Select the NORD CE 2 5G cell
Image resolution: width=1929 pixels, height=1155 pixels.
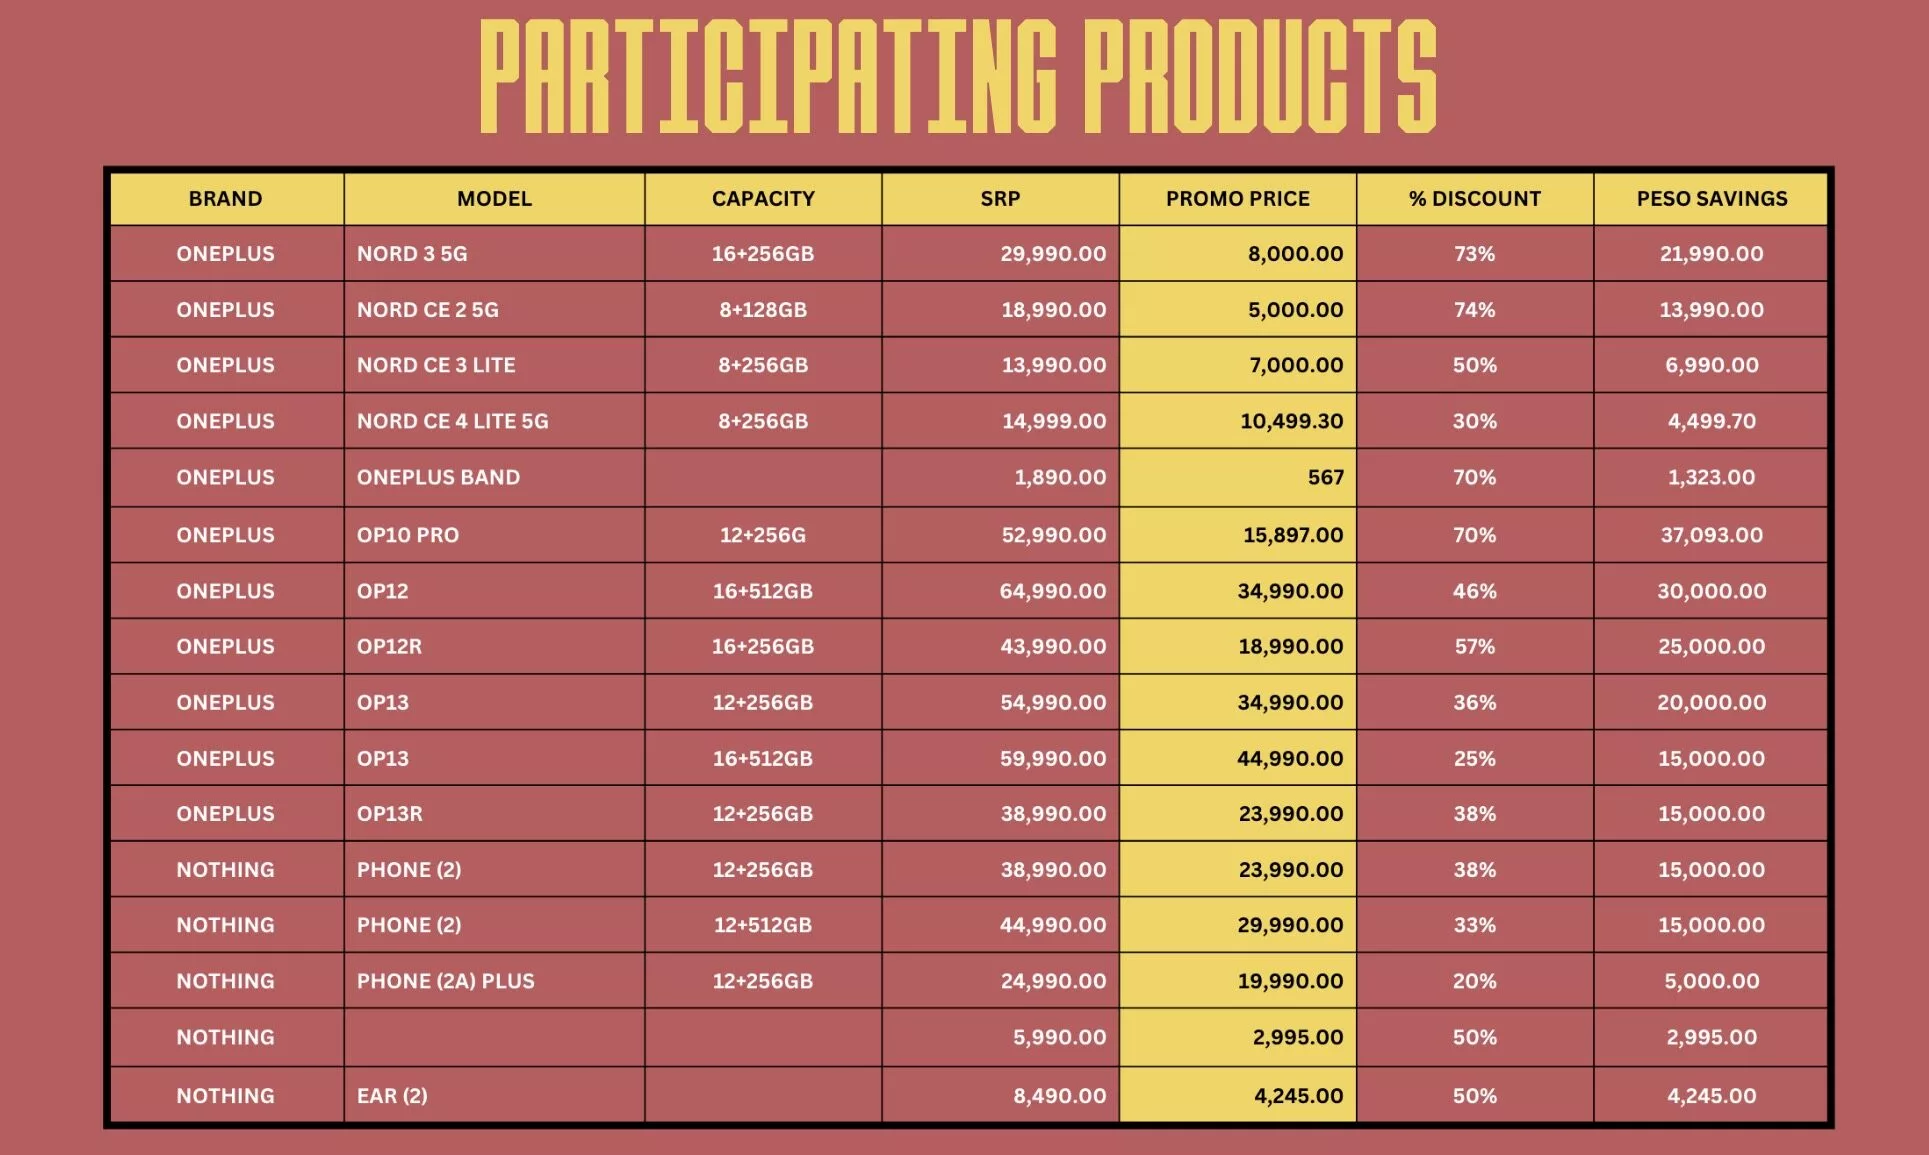(x=427, y=310)
